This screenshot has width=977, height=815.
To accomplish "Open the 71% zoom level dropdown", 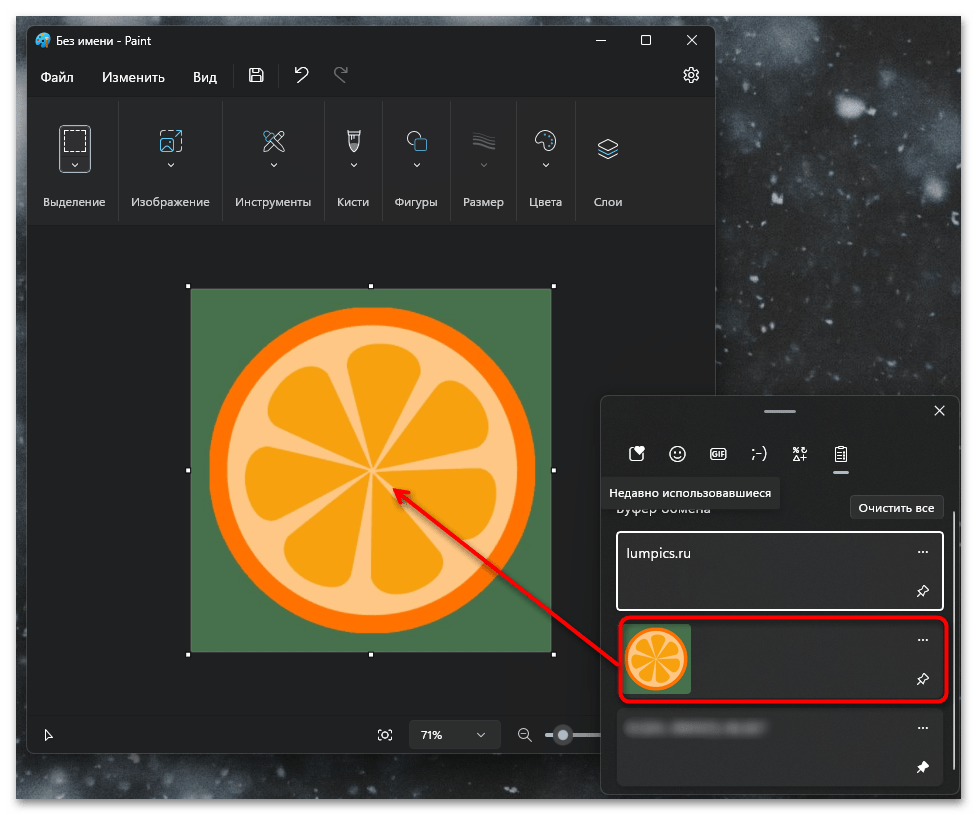I will (453, 735).
